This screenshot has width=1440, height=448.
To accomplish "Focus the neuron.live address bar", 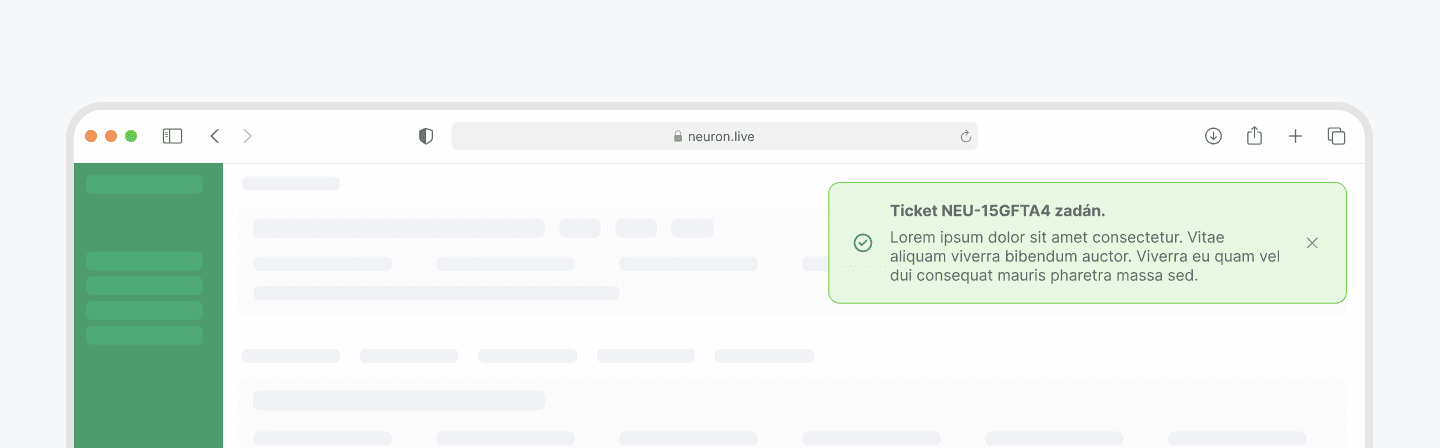I will 714,136.
